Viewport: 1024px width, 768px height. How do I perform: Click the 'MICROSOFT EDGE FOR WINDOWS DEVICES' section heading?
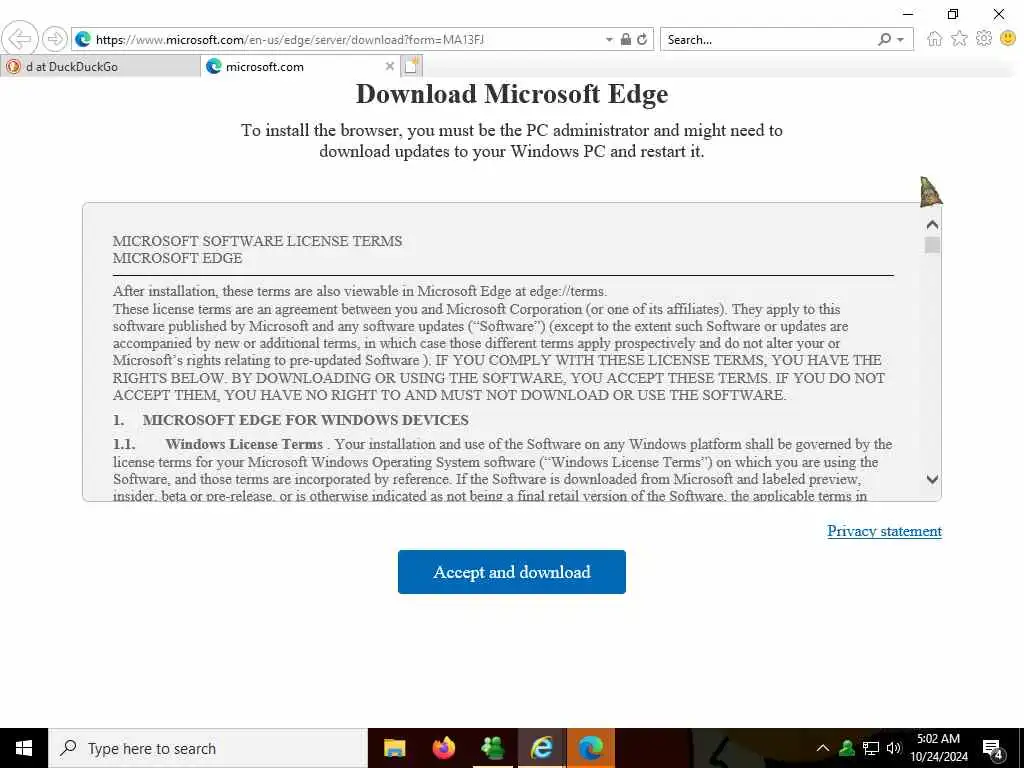[x=306, y=420]
